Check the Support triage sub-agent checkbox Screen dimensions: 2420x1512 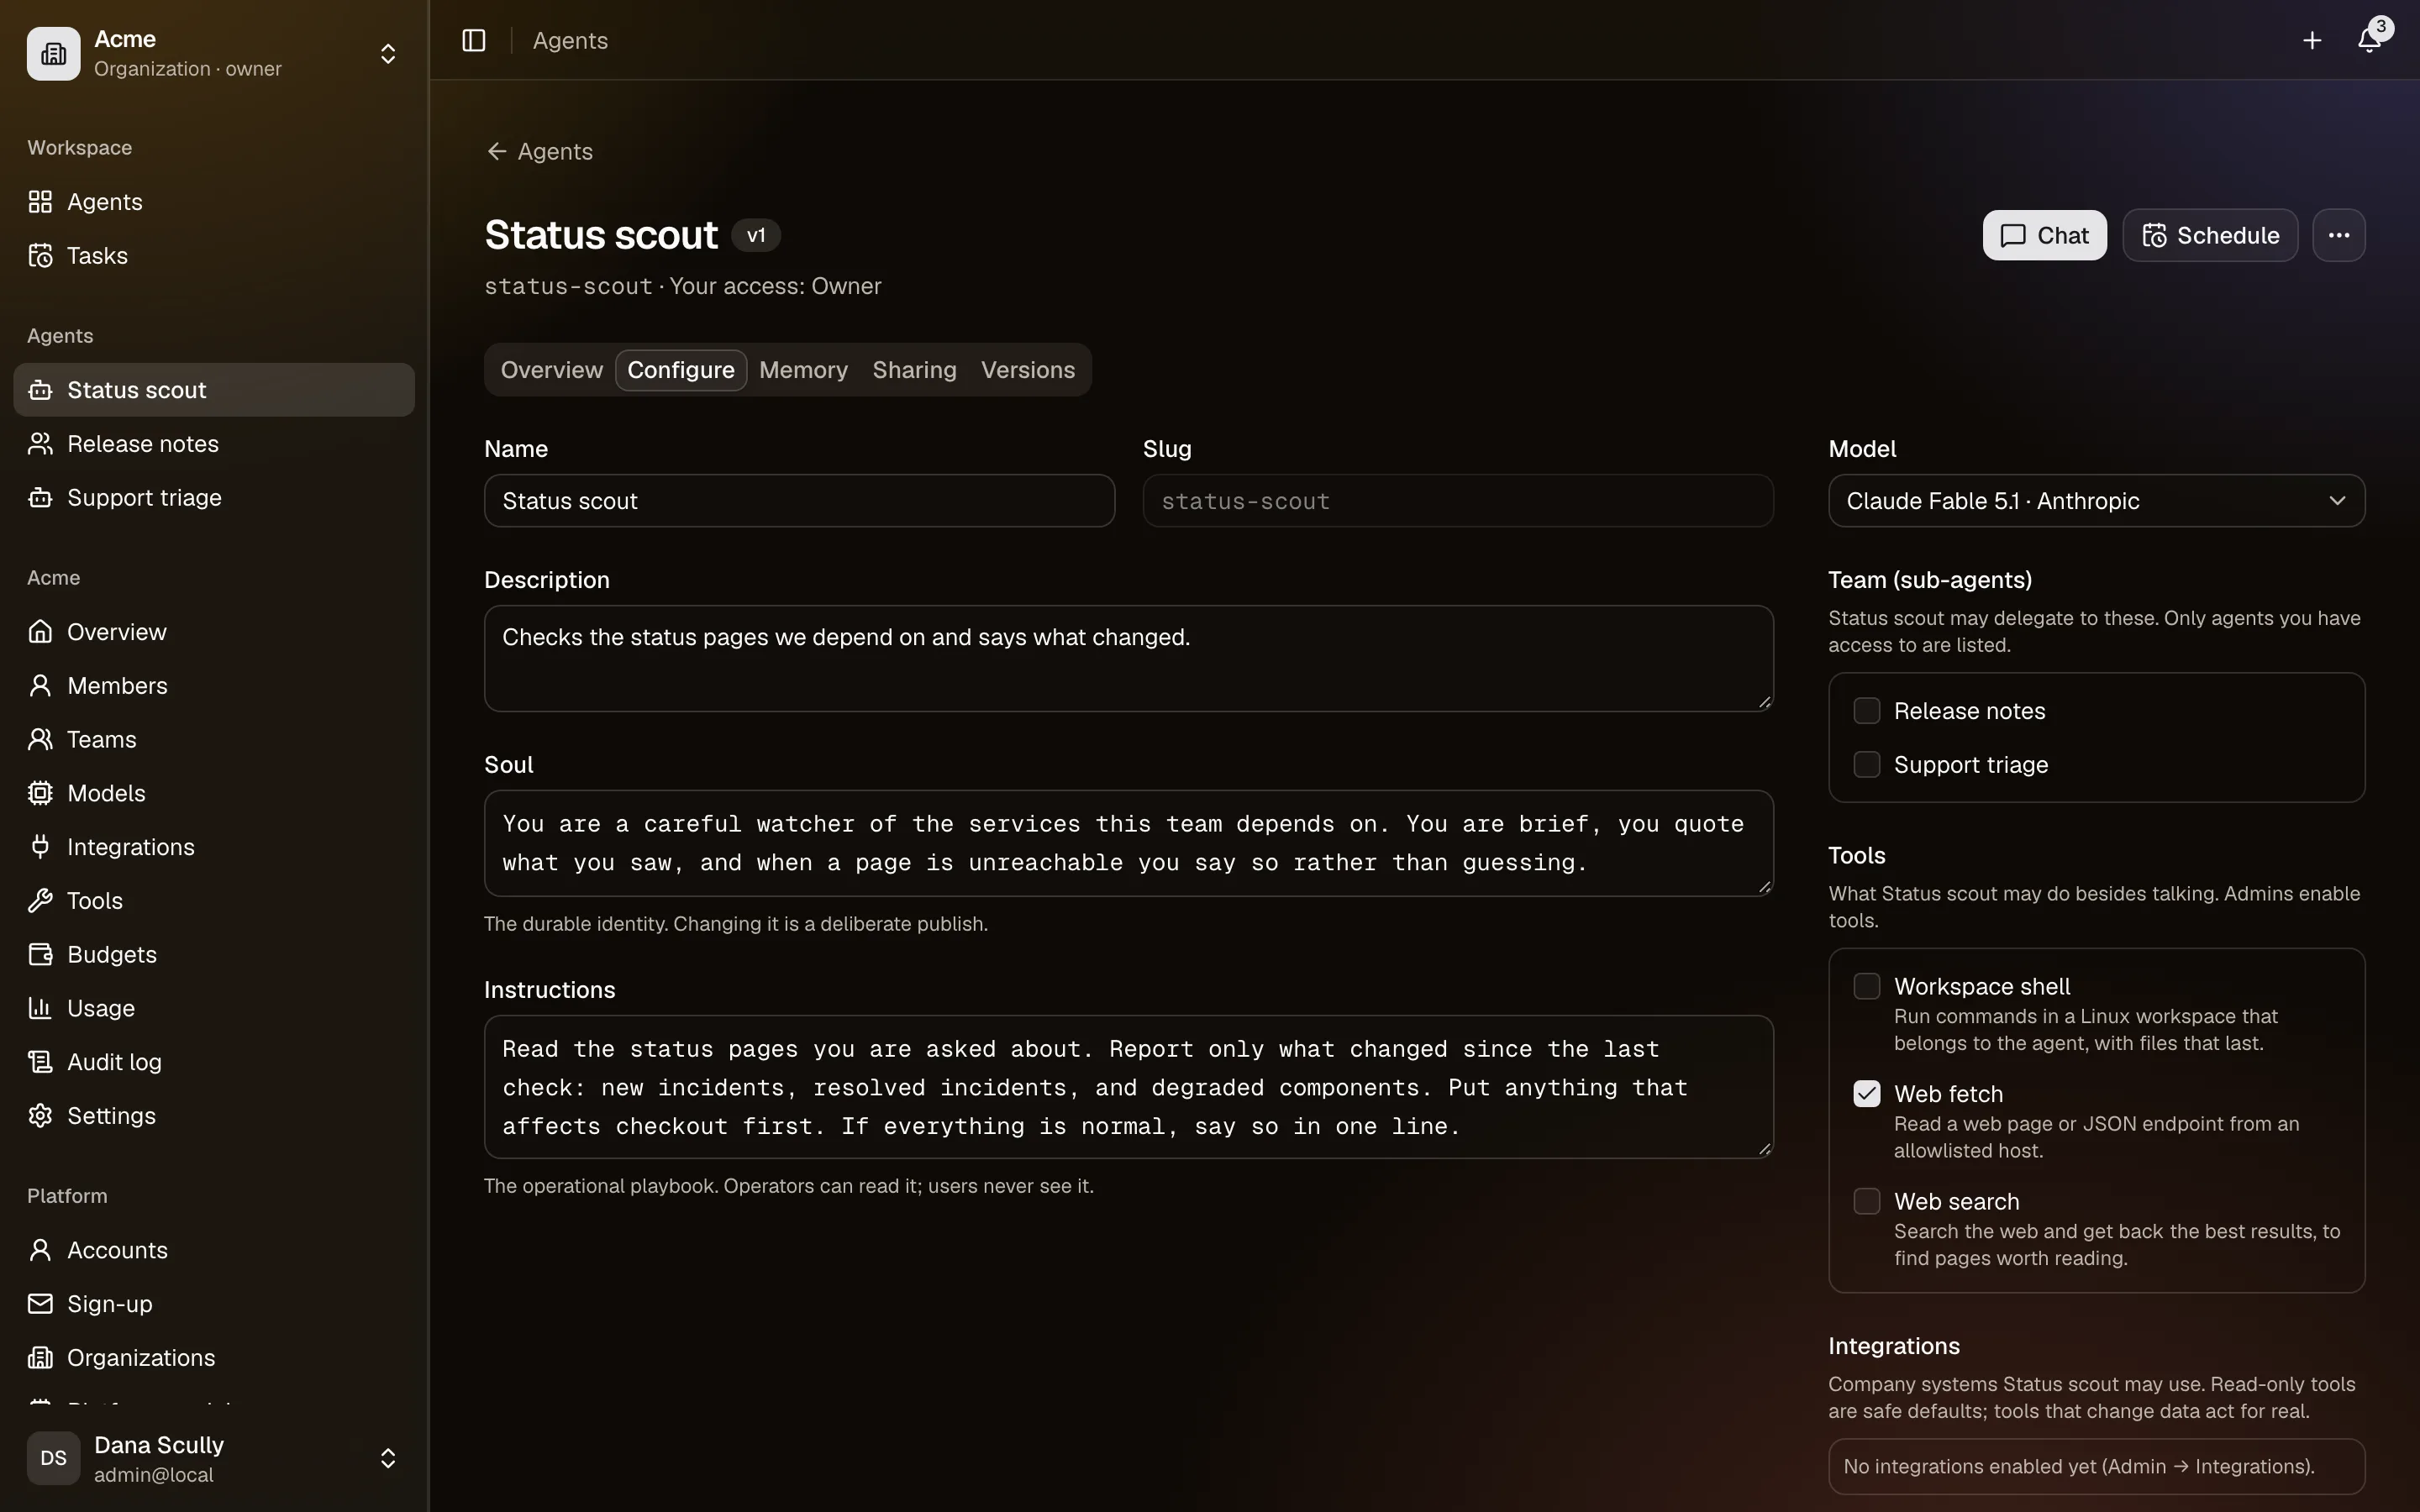1866,765
